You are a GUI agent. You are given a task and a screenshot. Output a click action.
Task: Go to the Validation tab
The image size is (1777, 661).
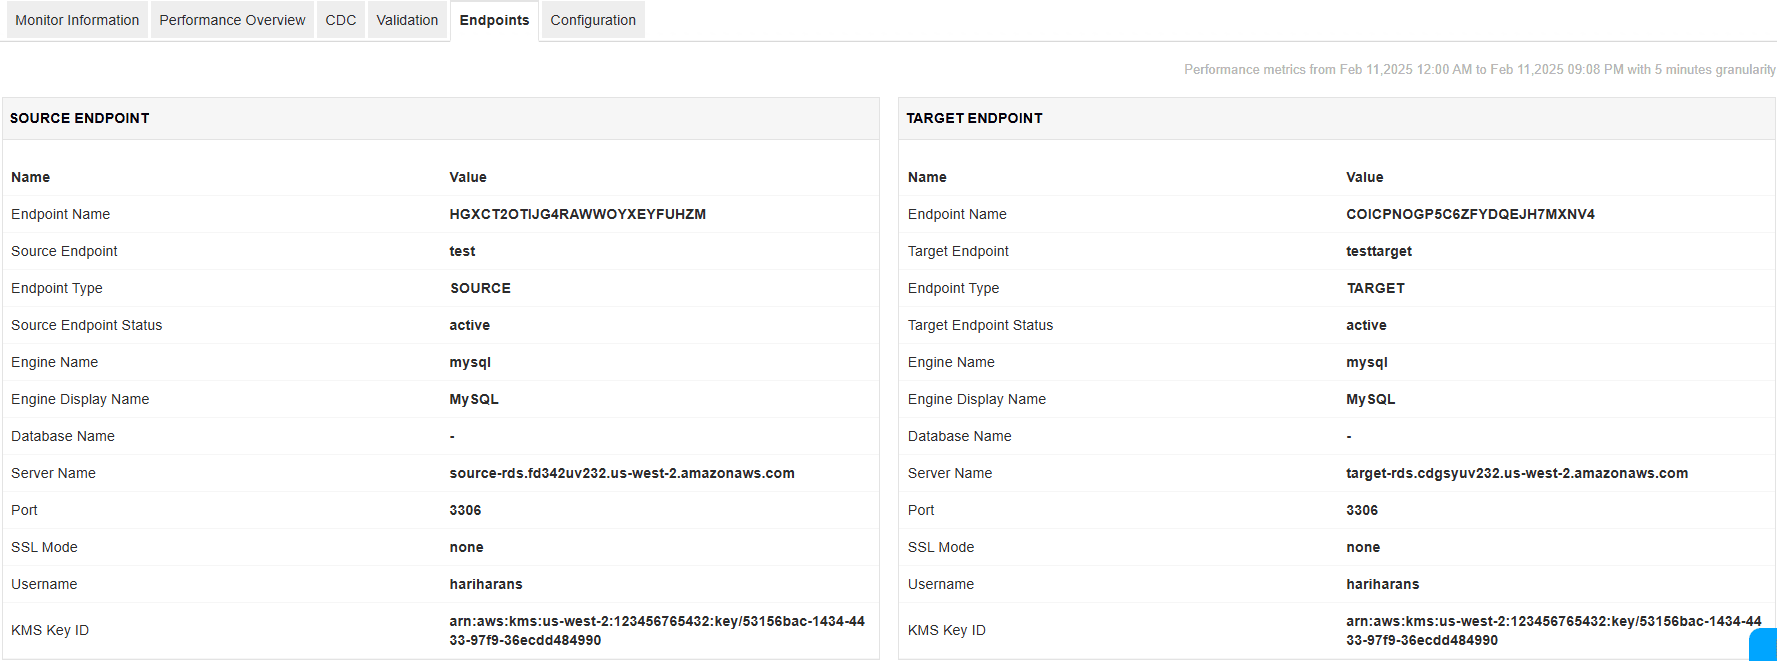click(407, 20)
